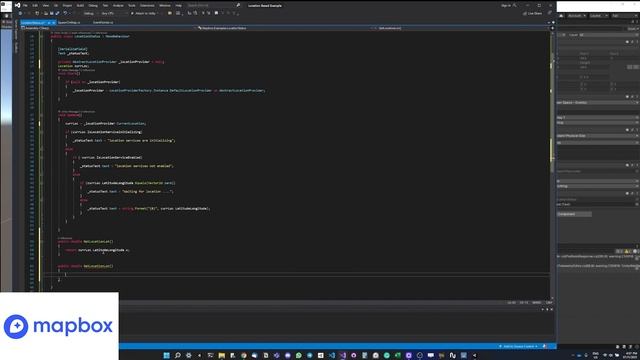Open the Windows Start menu
The width and height of the screenshot is (640, 360).
pyautogui.click(x=167, y=356)
